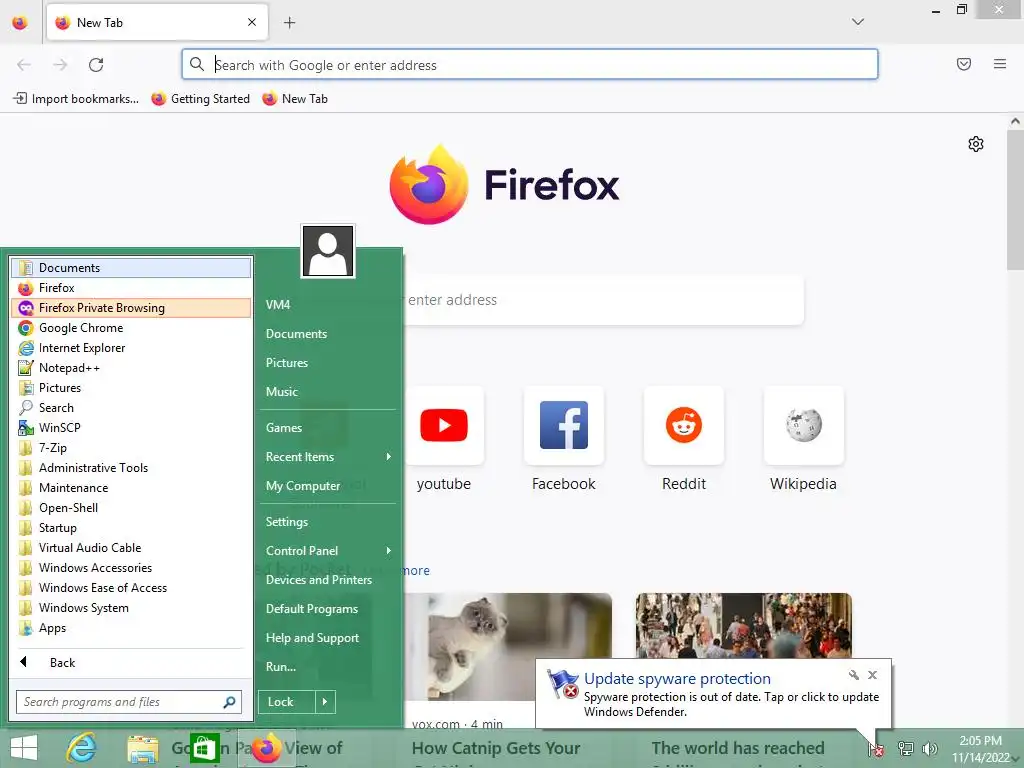
Task: Open the Virtual Audio Cable folder
Action: (131, 548)
